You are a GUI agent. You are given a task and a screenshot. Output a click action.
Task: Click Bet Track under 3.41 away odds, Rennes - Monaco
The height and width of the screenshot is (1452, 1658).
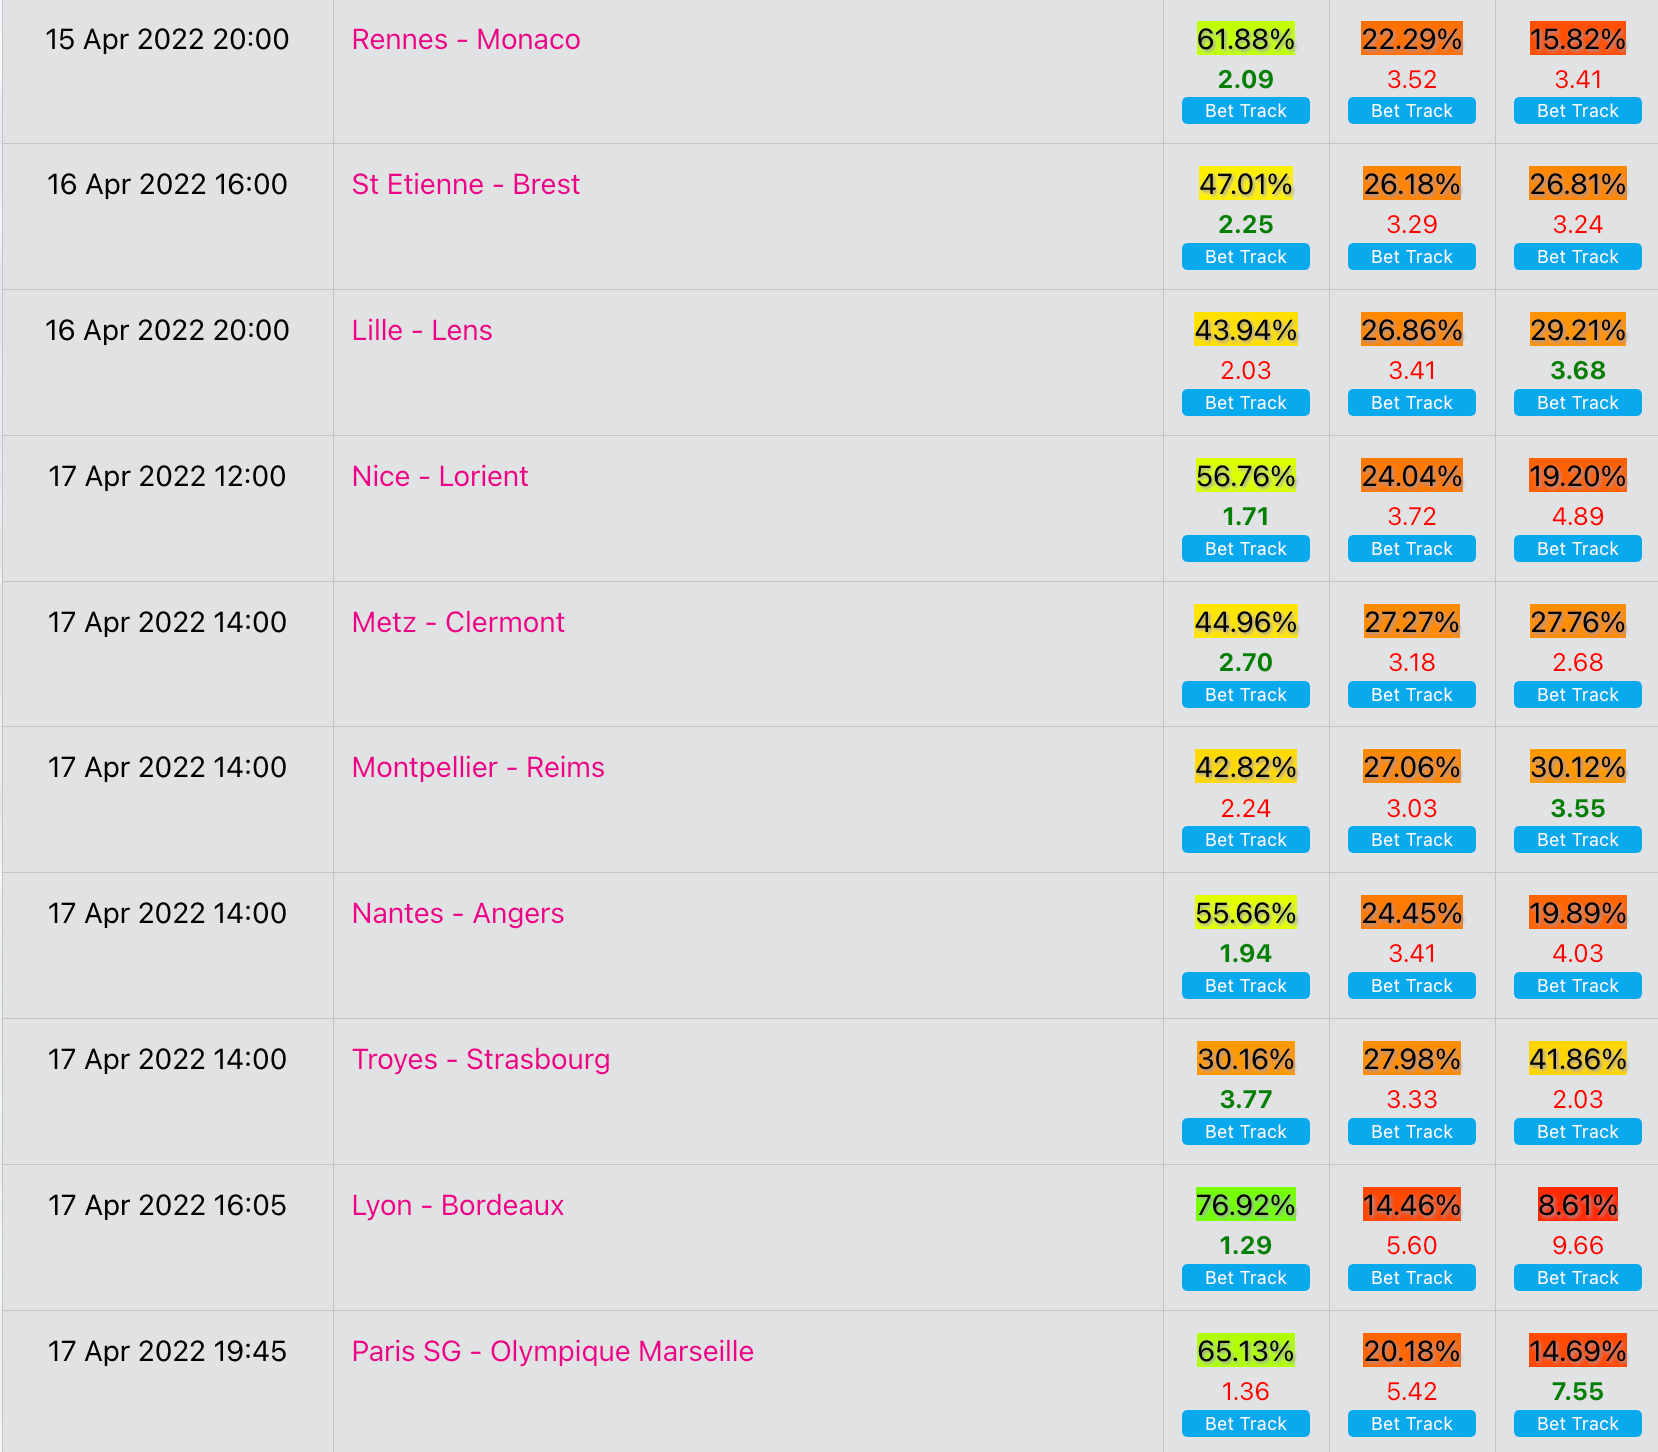[1578, 111]
